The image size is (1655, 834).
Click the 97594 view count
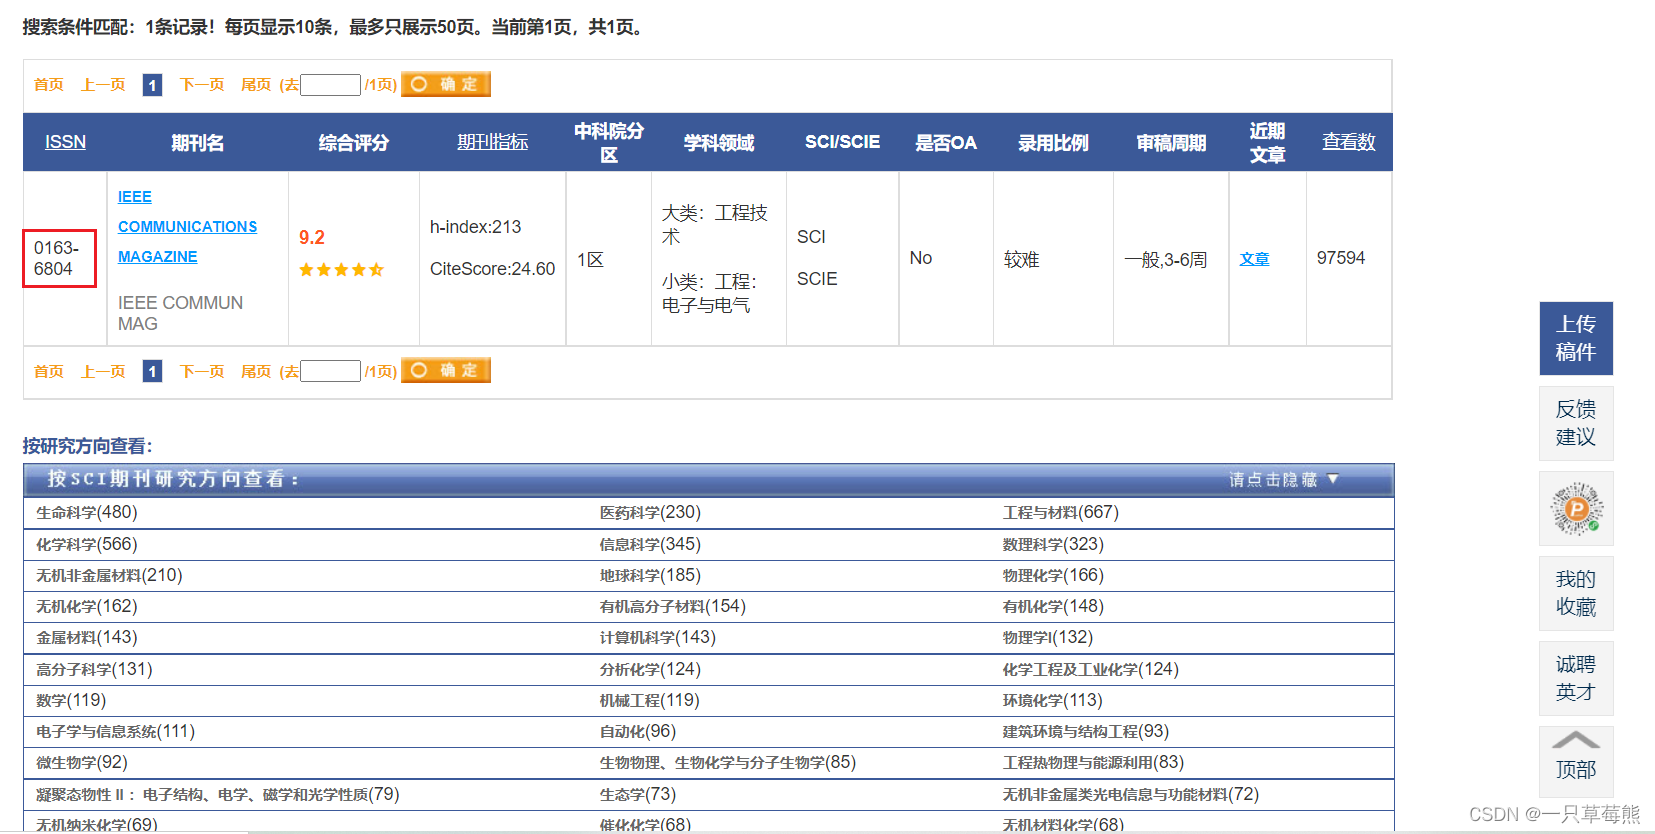click(1341, 258)
